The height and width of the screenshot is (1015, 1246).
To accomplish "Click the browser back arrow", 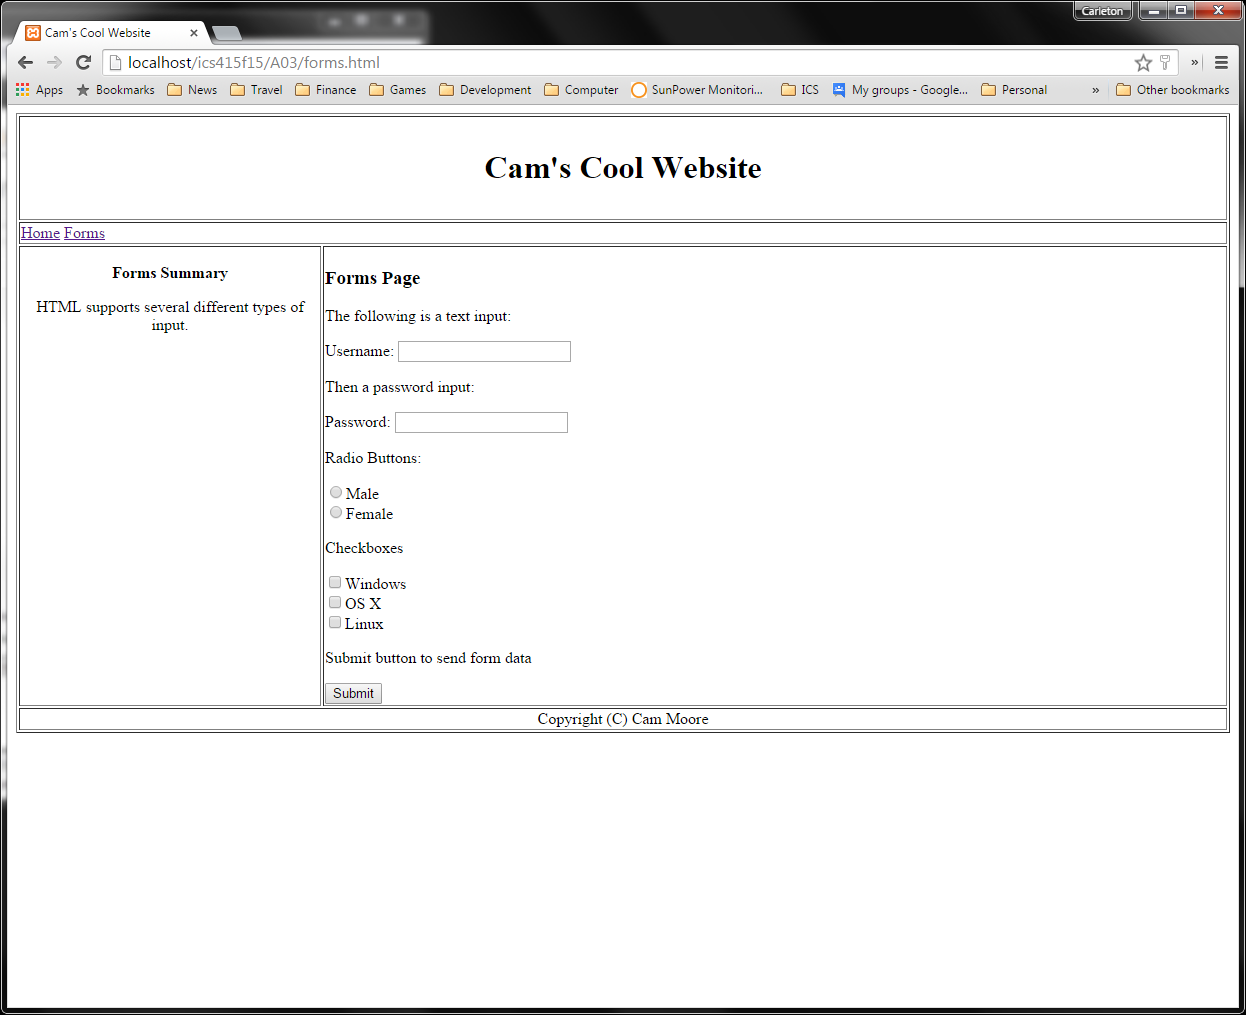I will [x=25, y=62].
